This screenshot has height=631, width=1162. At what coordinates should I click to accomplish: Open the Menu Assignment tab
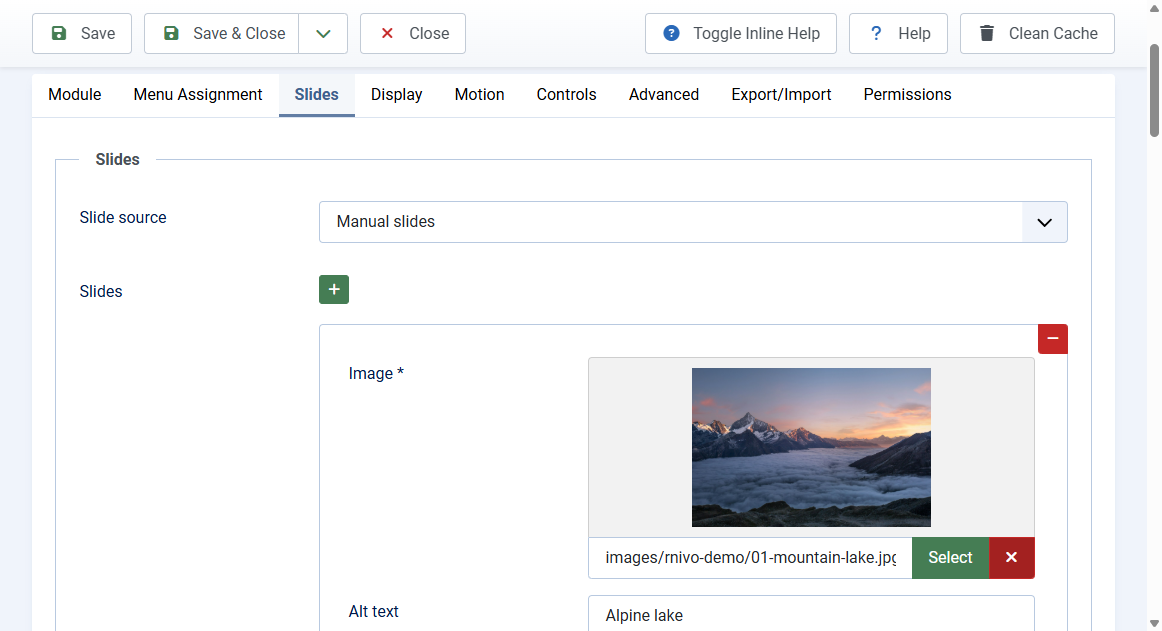(198, 95)
